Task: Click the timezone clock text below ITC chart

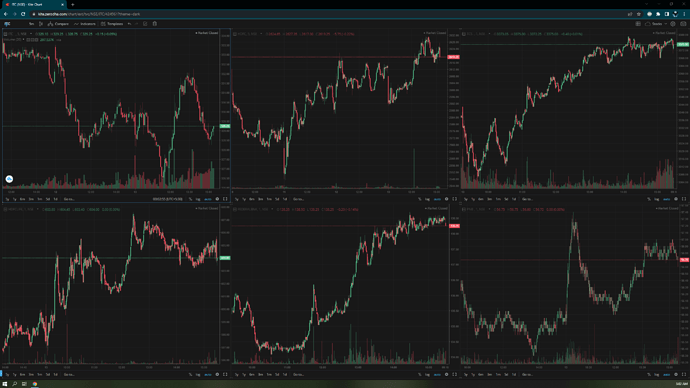Action: click(x=168, y=199)
